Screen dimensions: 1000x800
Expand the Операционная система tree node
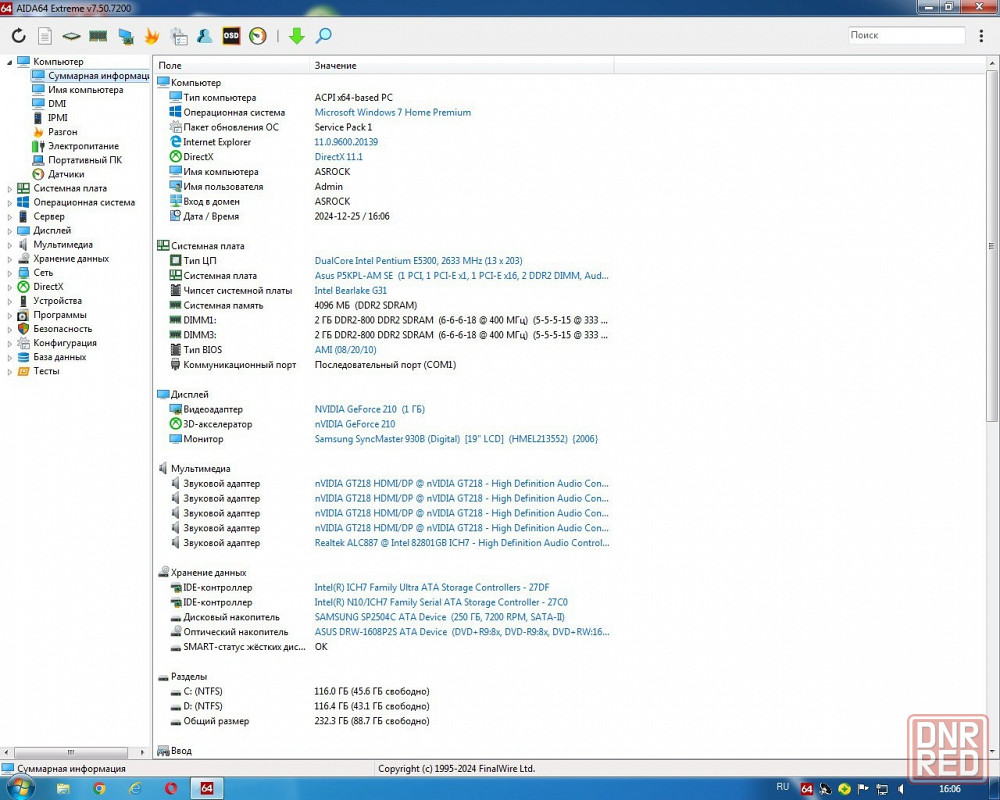9,203
